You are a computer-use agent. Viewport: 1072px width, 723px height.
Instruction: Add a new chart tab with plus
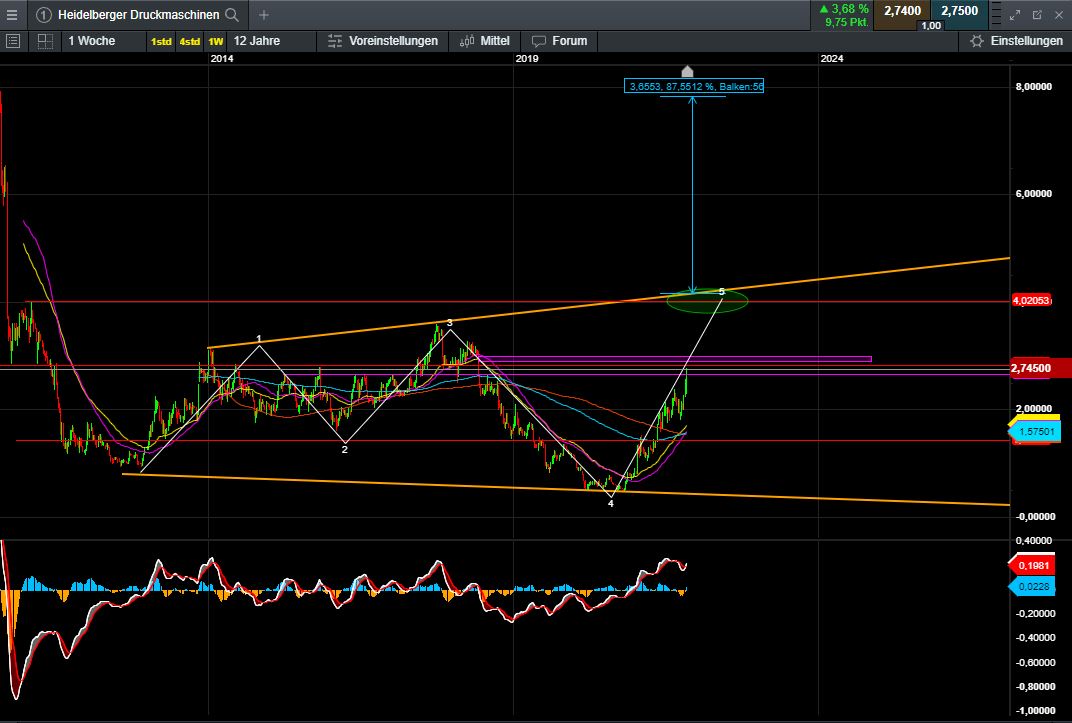tap(264, 14)
